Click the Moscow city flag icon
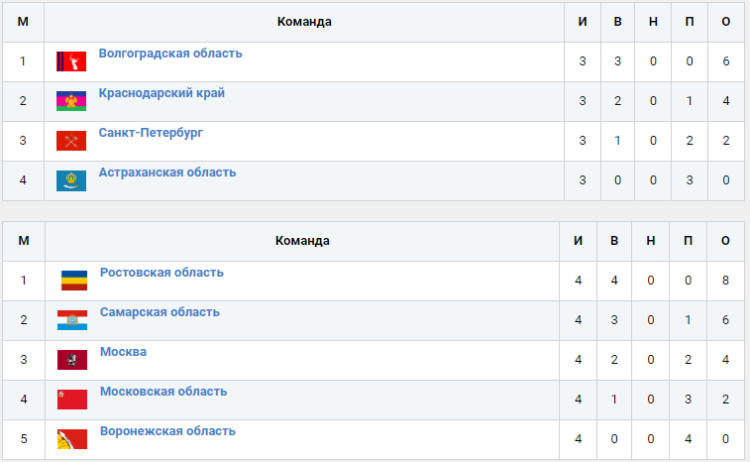 73,360
